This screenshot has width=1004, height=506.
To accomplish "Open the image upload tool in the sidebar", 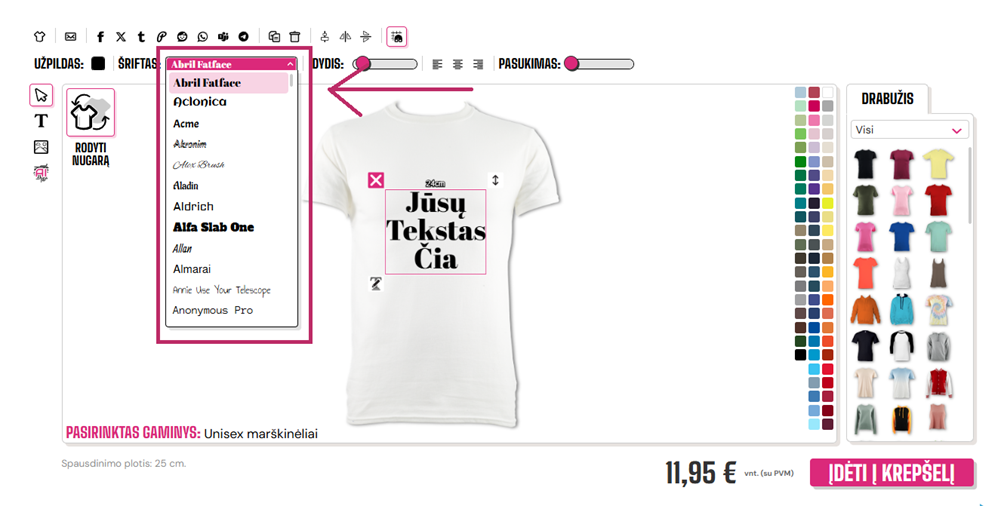I will tap(41, 147).
